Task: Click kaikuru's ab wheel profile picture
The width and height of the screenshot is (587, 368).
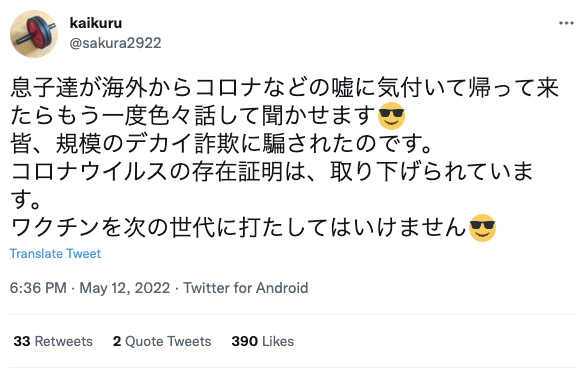Action: (x=34, y=34)
